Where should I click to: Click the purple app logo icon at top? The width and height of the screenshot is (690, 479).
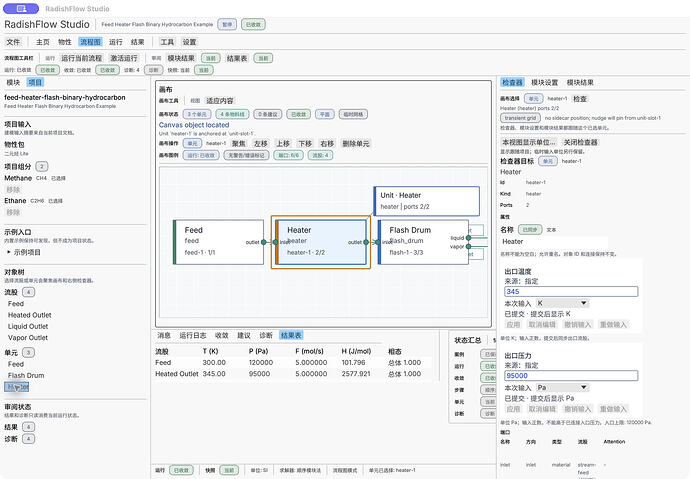(21, 8)
